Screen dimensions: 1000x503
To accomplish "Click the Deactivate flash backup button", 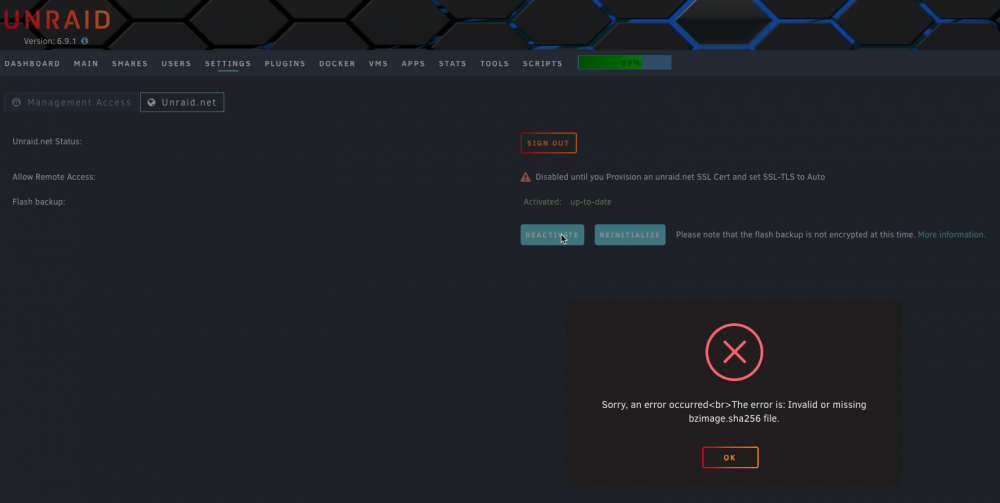I will tap(552, 235).
